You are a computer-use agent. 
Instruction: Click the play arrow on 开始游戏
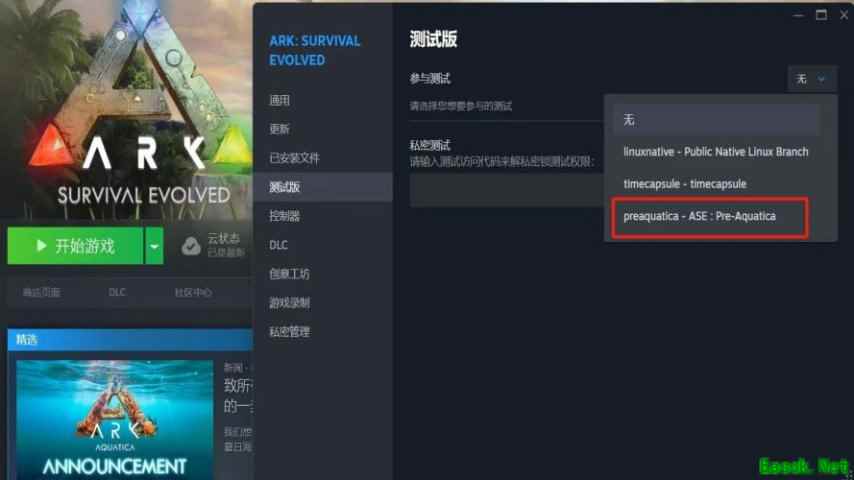(41, 246)
